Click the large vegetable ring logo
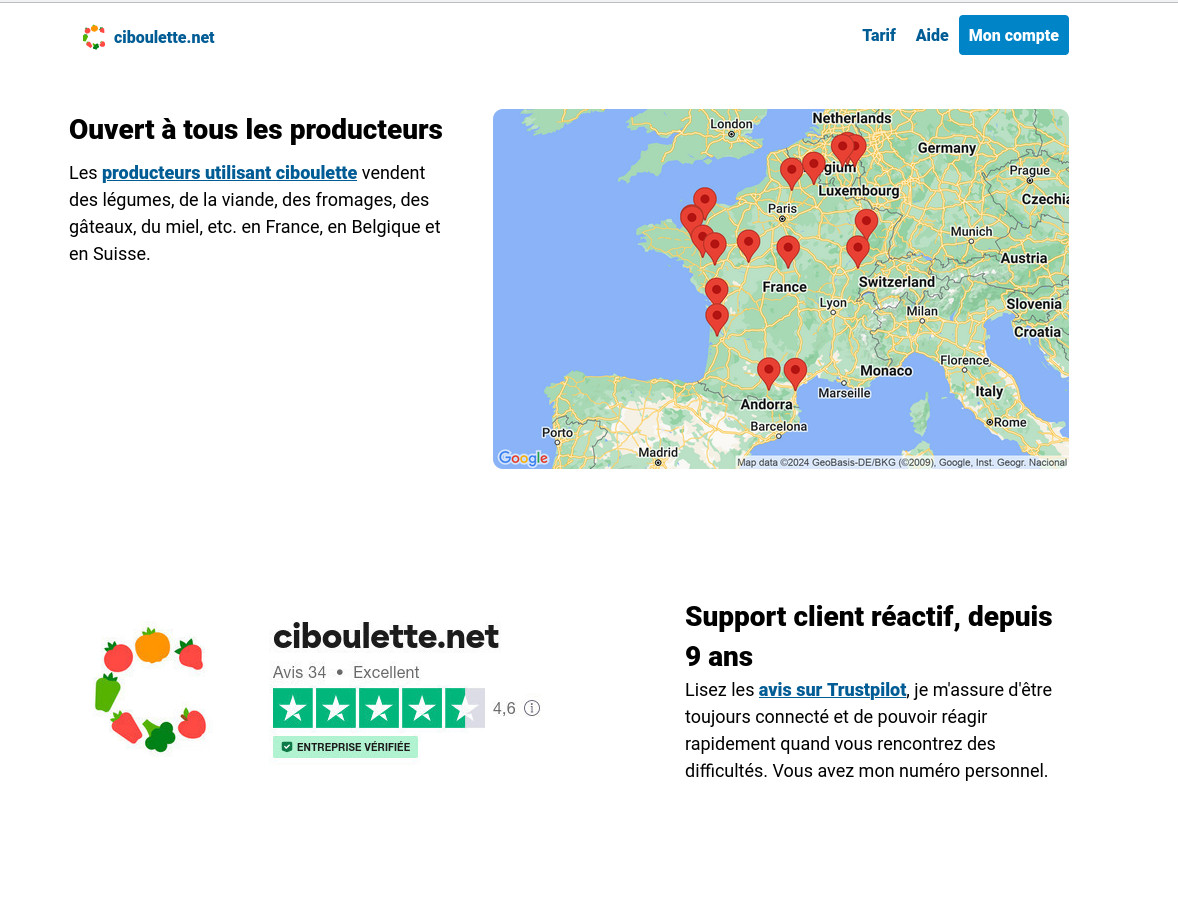This screenshot has width=1178, height=906. click(153, 690)
